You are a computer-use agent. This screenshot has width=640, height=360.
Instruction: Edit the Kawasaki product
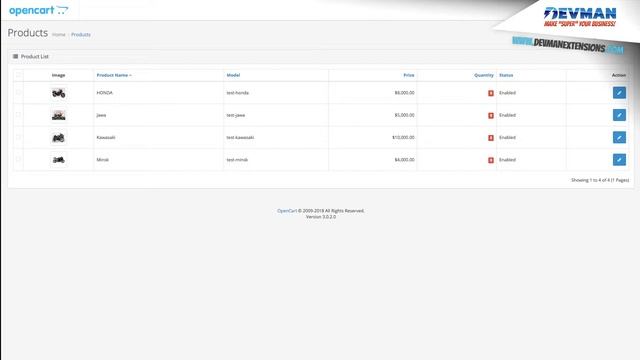pos(619,138)
